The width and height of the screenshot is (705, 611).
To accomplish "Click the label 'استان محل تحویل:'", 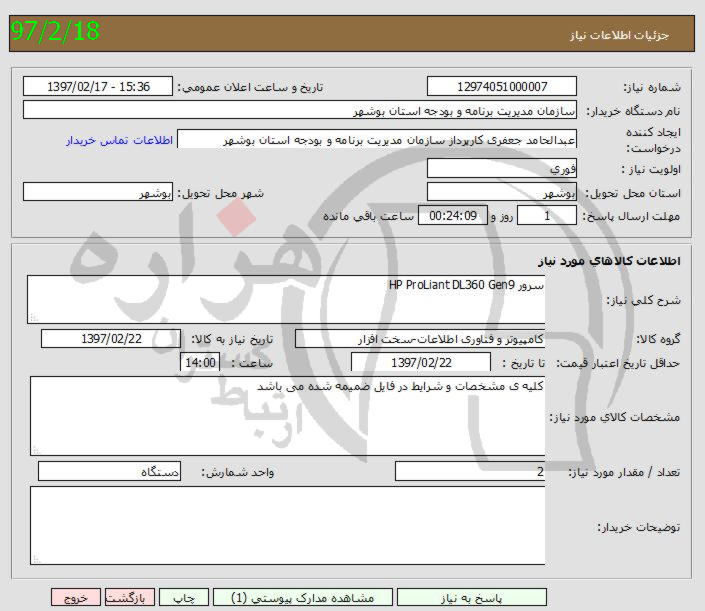I will click(x=633, y=193).
